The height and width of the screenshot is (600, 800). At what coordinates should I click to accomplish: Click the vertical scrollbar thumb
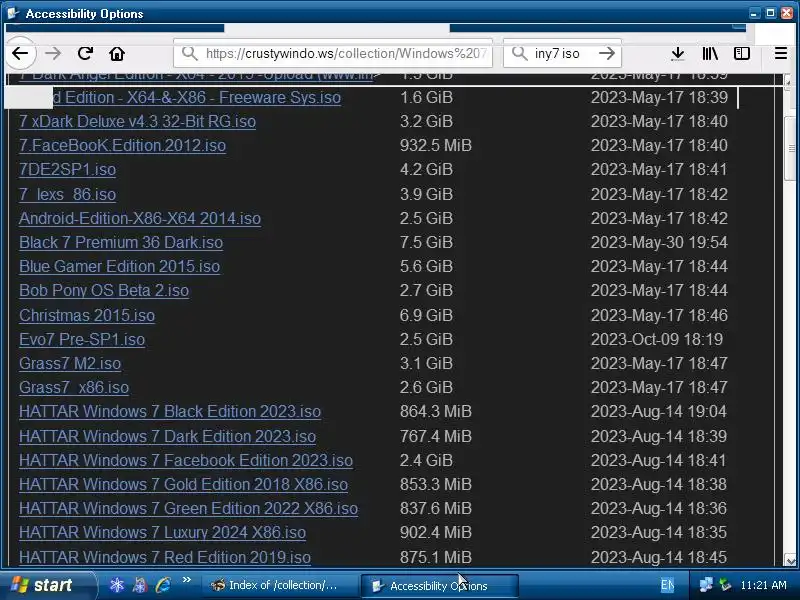791,148
